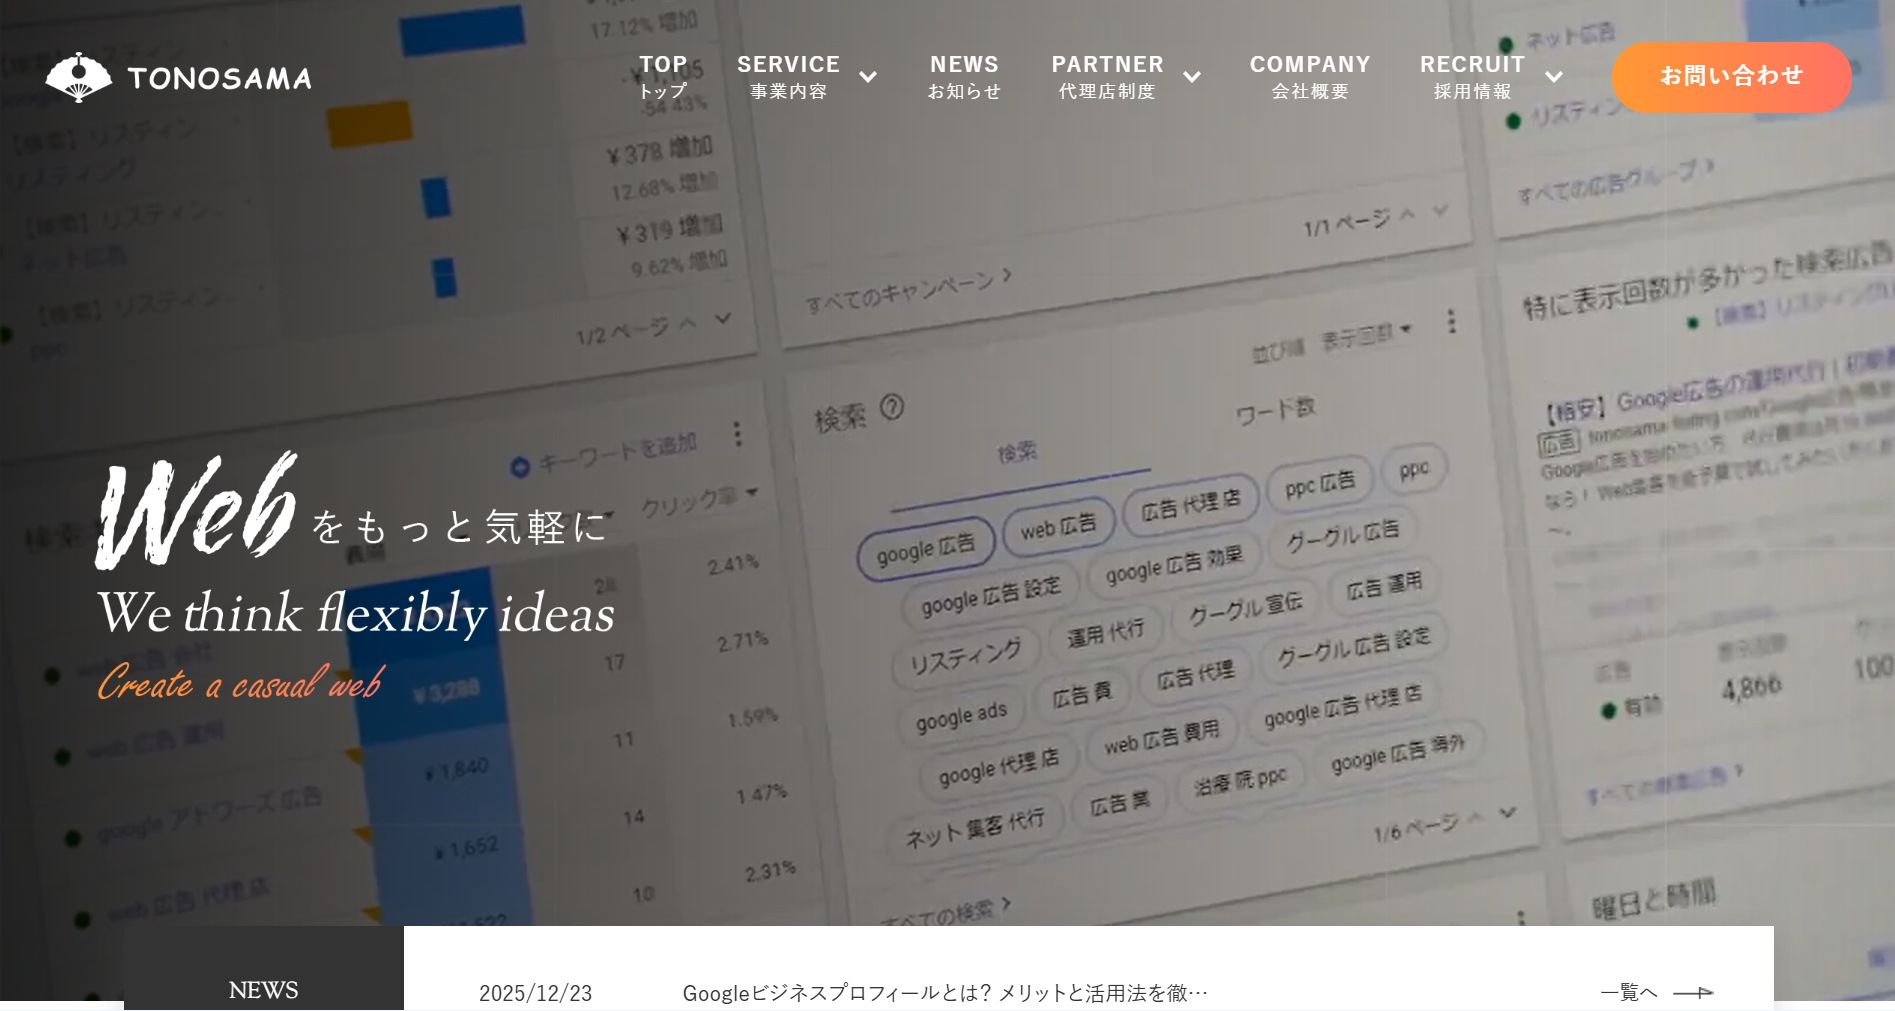Screen dimensions: 1895x1011
Task: Open the Googleビジネスプロフィール news headline
Action: click(945, 992)
